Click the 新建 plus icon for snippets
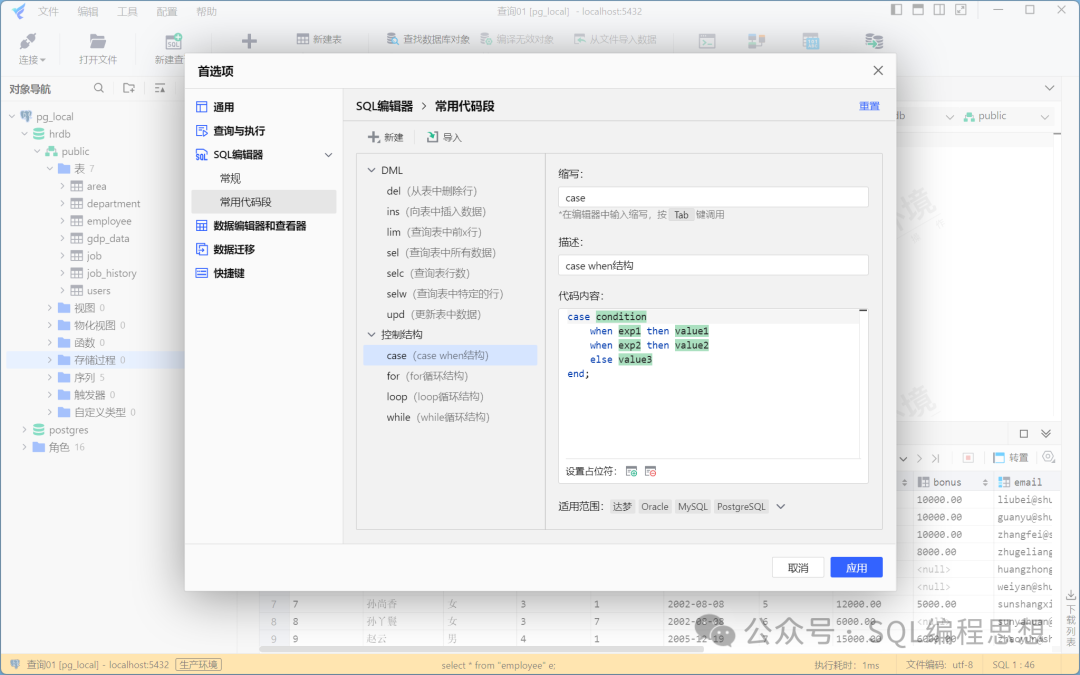 (374, 137)
